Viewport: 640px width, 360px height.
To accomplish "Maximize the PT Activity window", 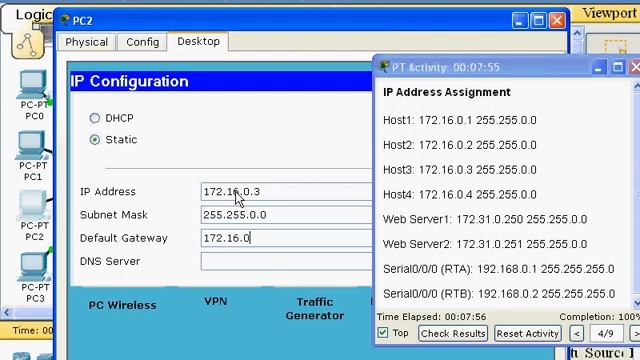I will [618, 67].
